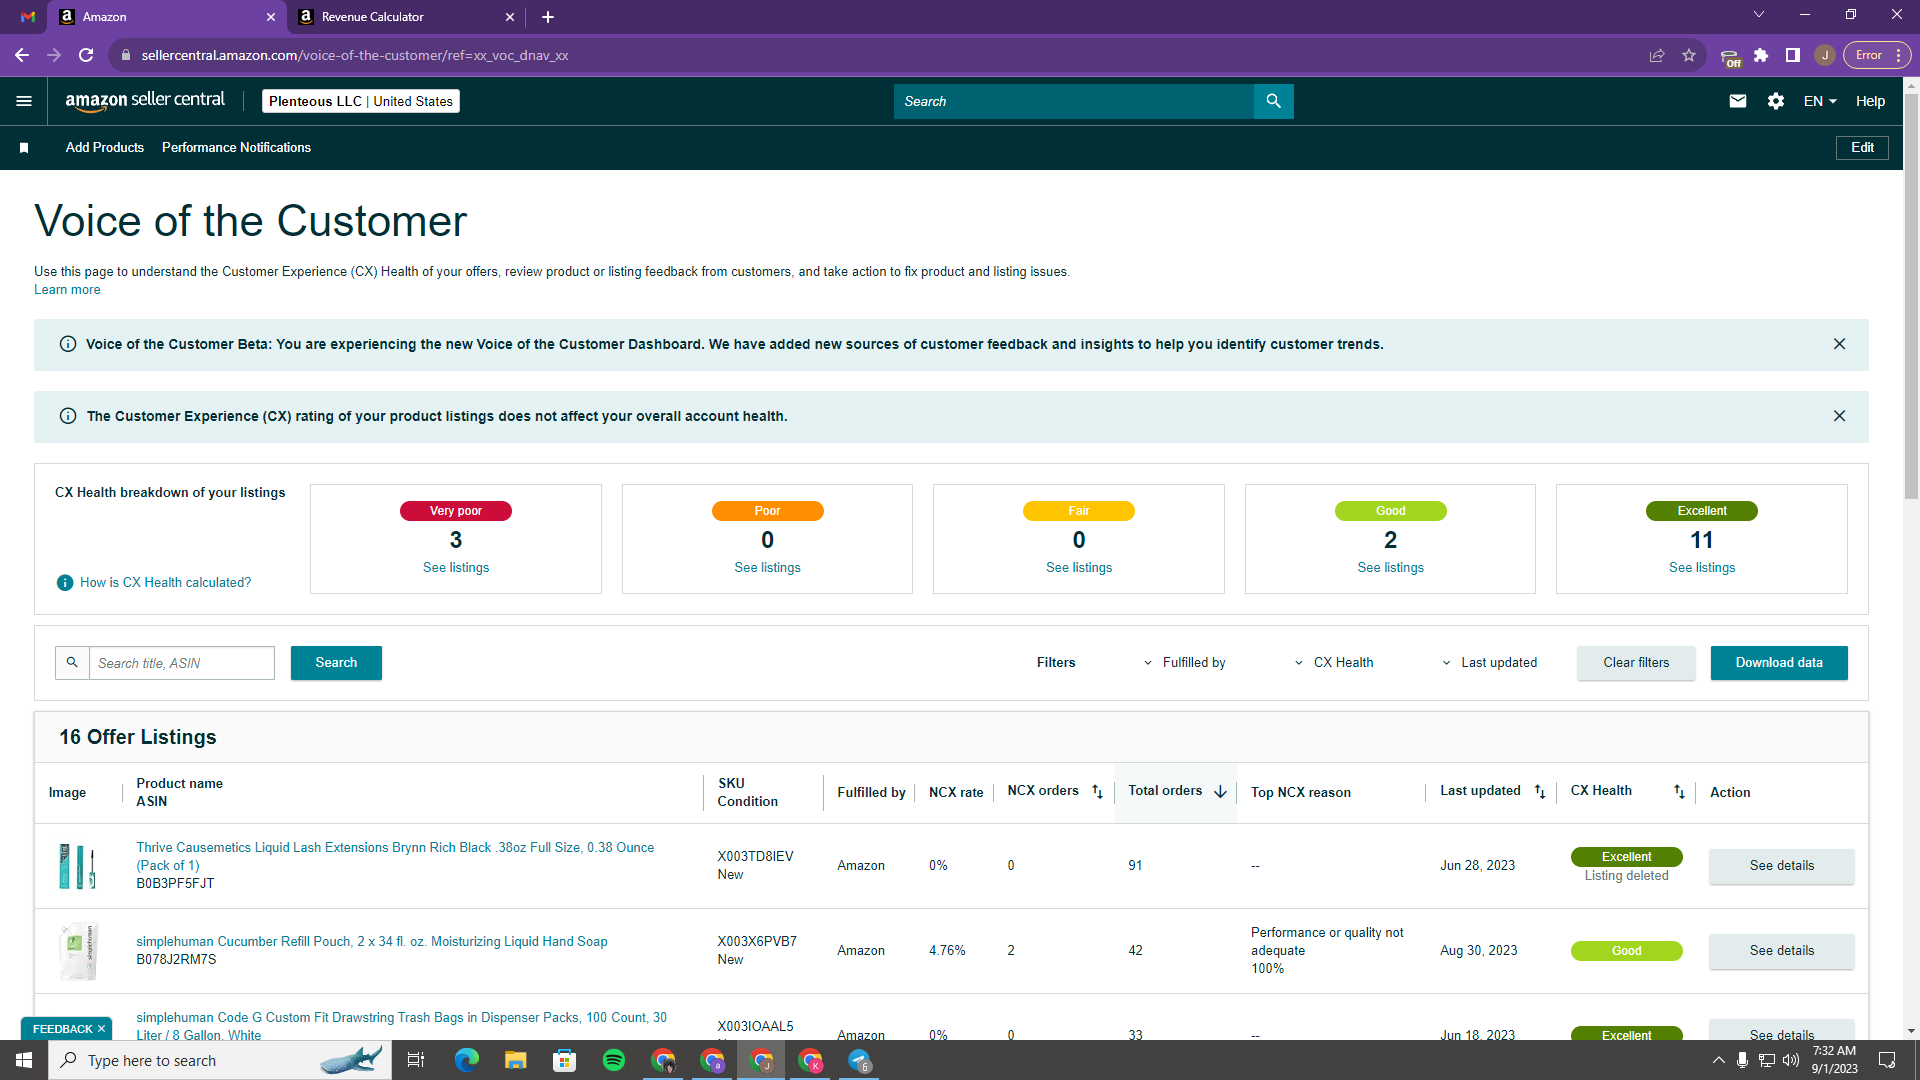See listings under Excellent

1702,568
